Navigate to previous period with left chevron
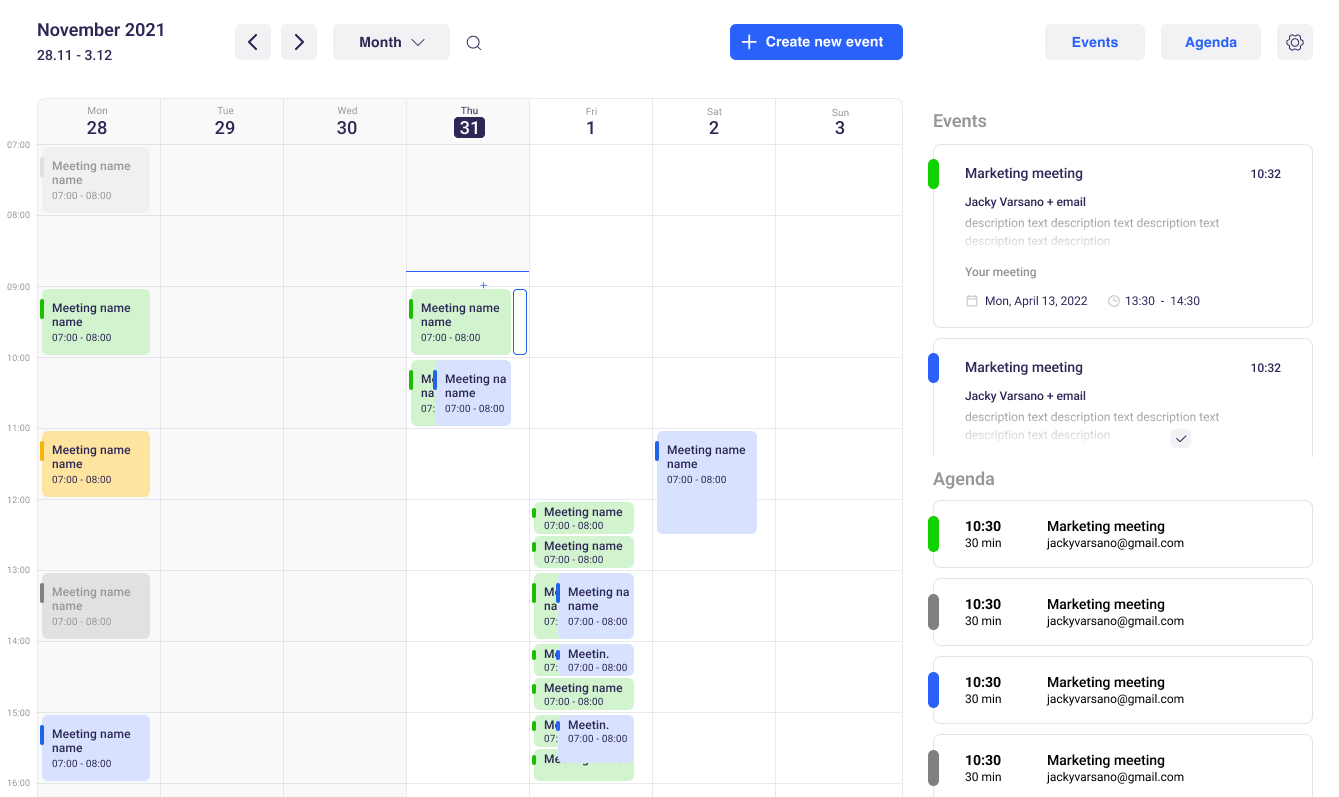The width and height of the screenshot is (1339, 797). (252, 42)
